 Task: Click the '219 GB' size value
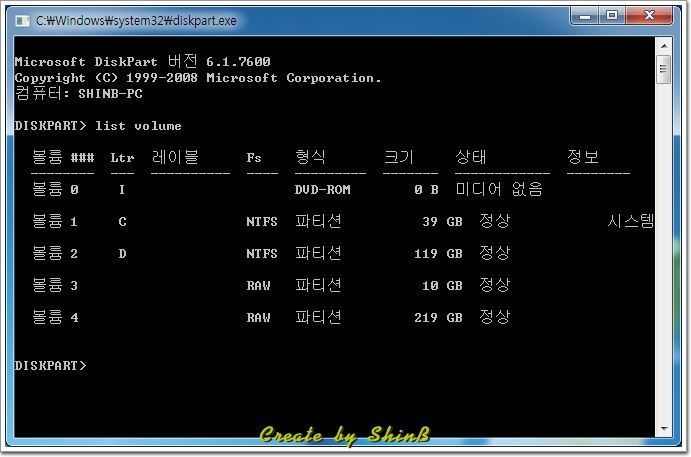point(438,318)
